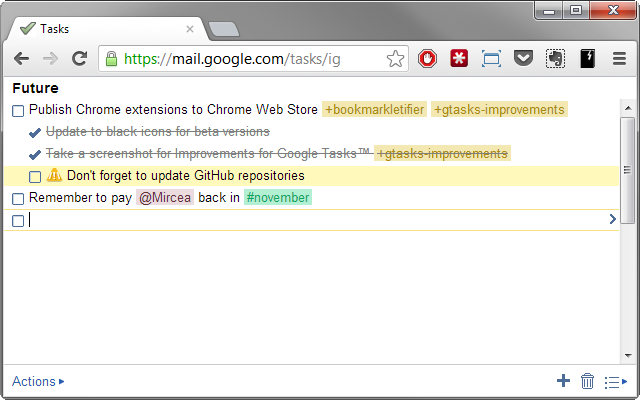This screenshot has height=400, width=640.
Task: Check Remember to pay Mircea task
Action: click(18, 199)
